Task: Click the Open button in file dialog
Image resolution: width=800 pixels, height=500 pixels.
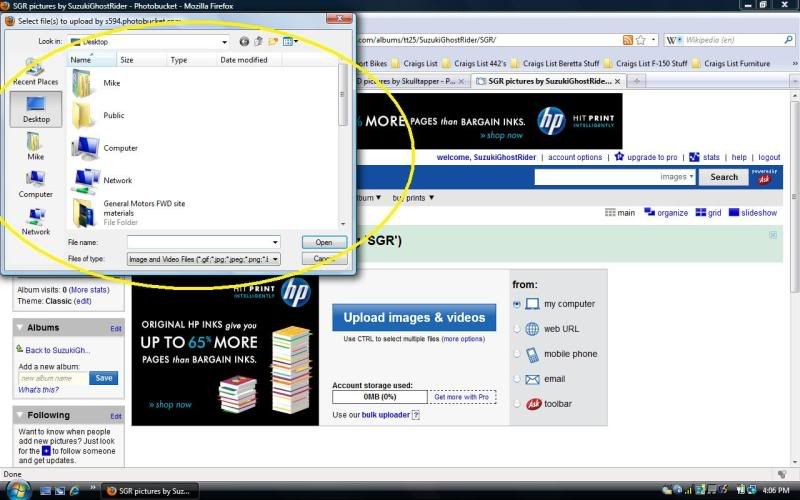Action: (324, 242)
